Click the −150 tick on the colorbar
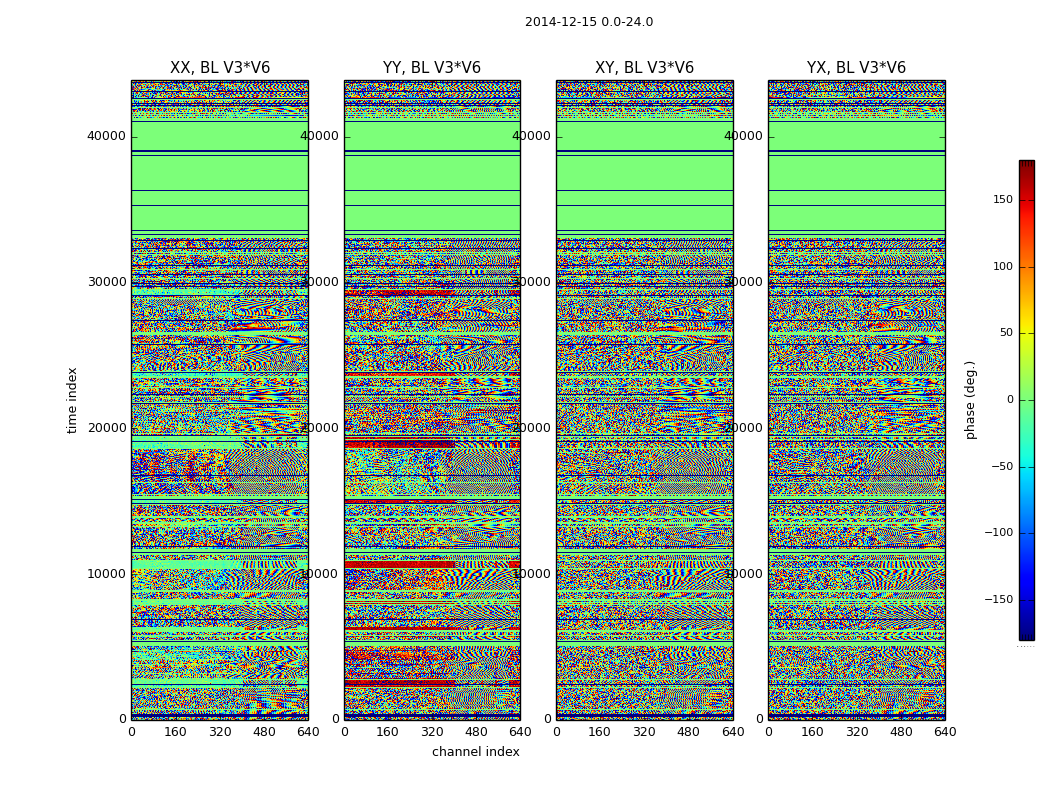The height and width of the screenshot is (800, 1050). click(998, 599)
